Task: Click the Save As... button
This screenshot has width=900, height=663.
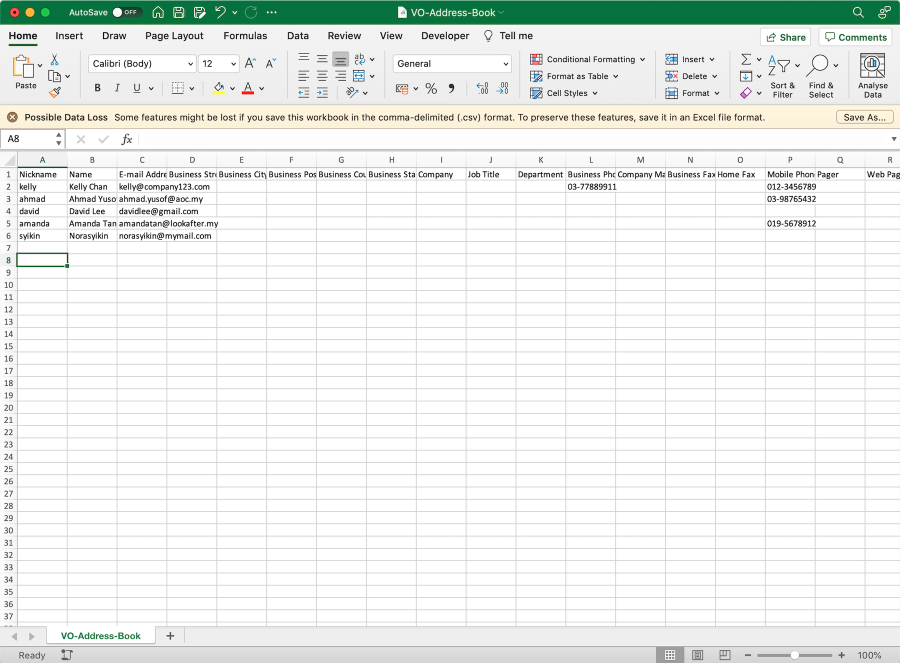Action: coord(864,117)
